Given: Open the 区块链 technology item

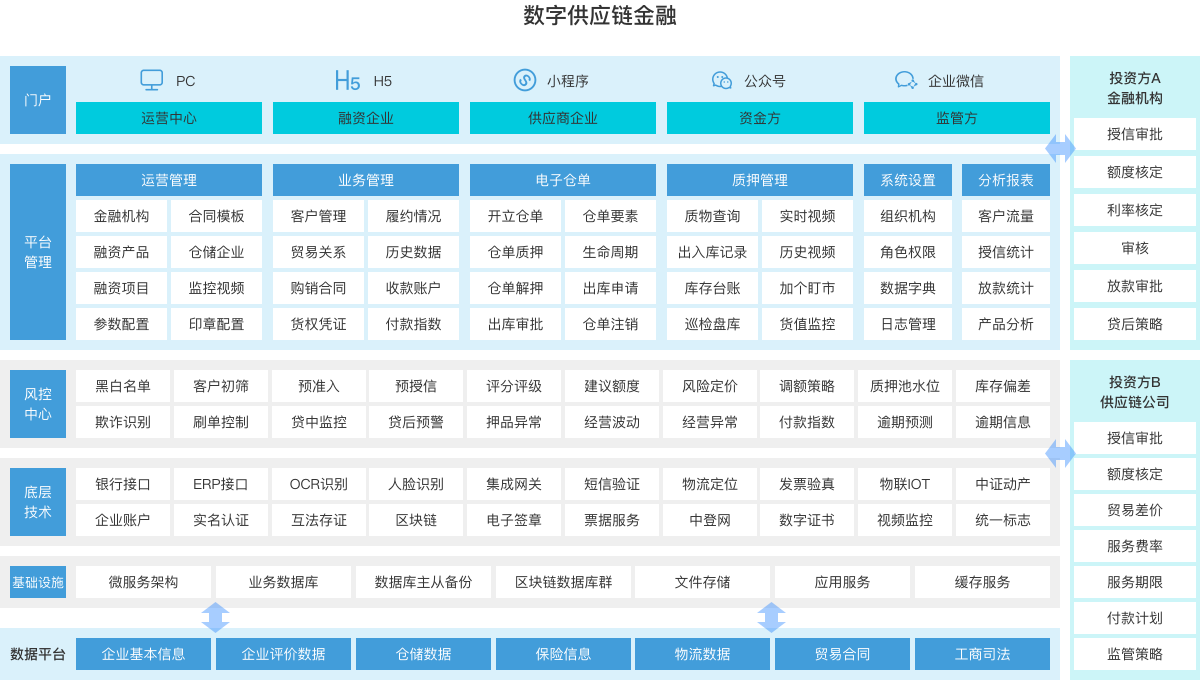Looking at the screenshot, I should [x=416, y=520].
